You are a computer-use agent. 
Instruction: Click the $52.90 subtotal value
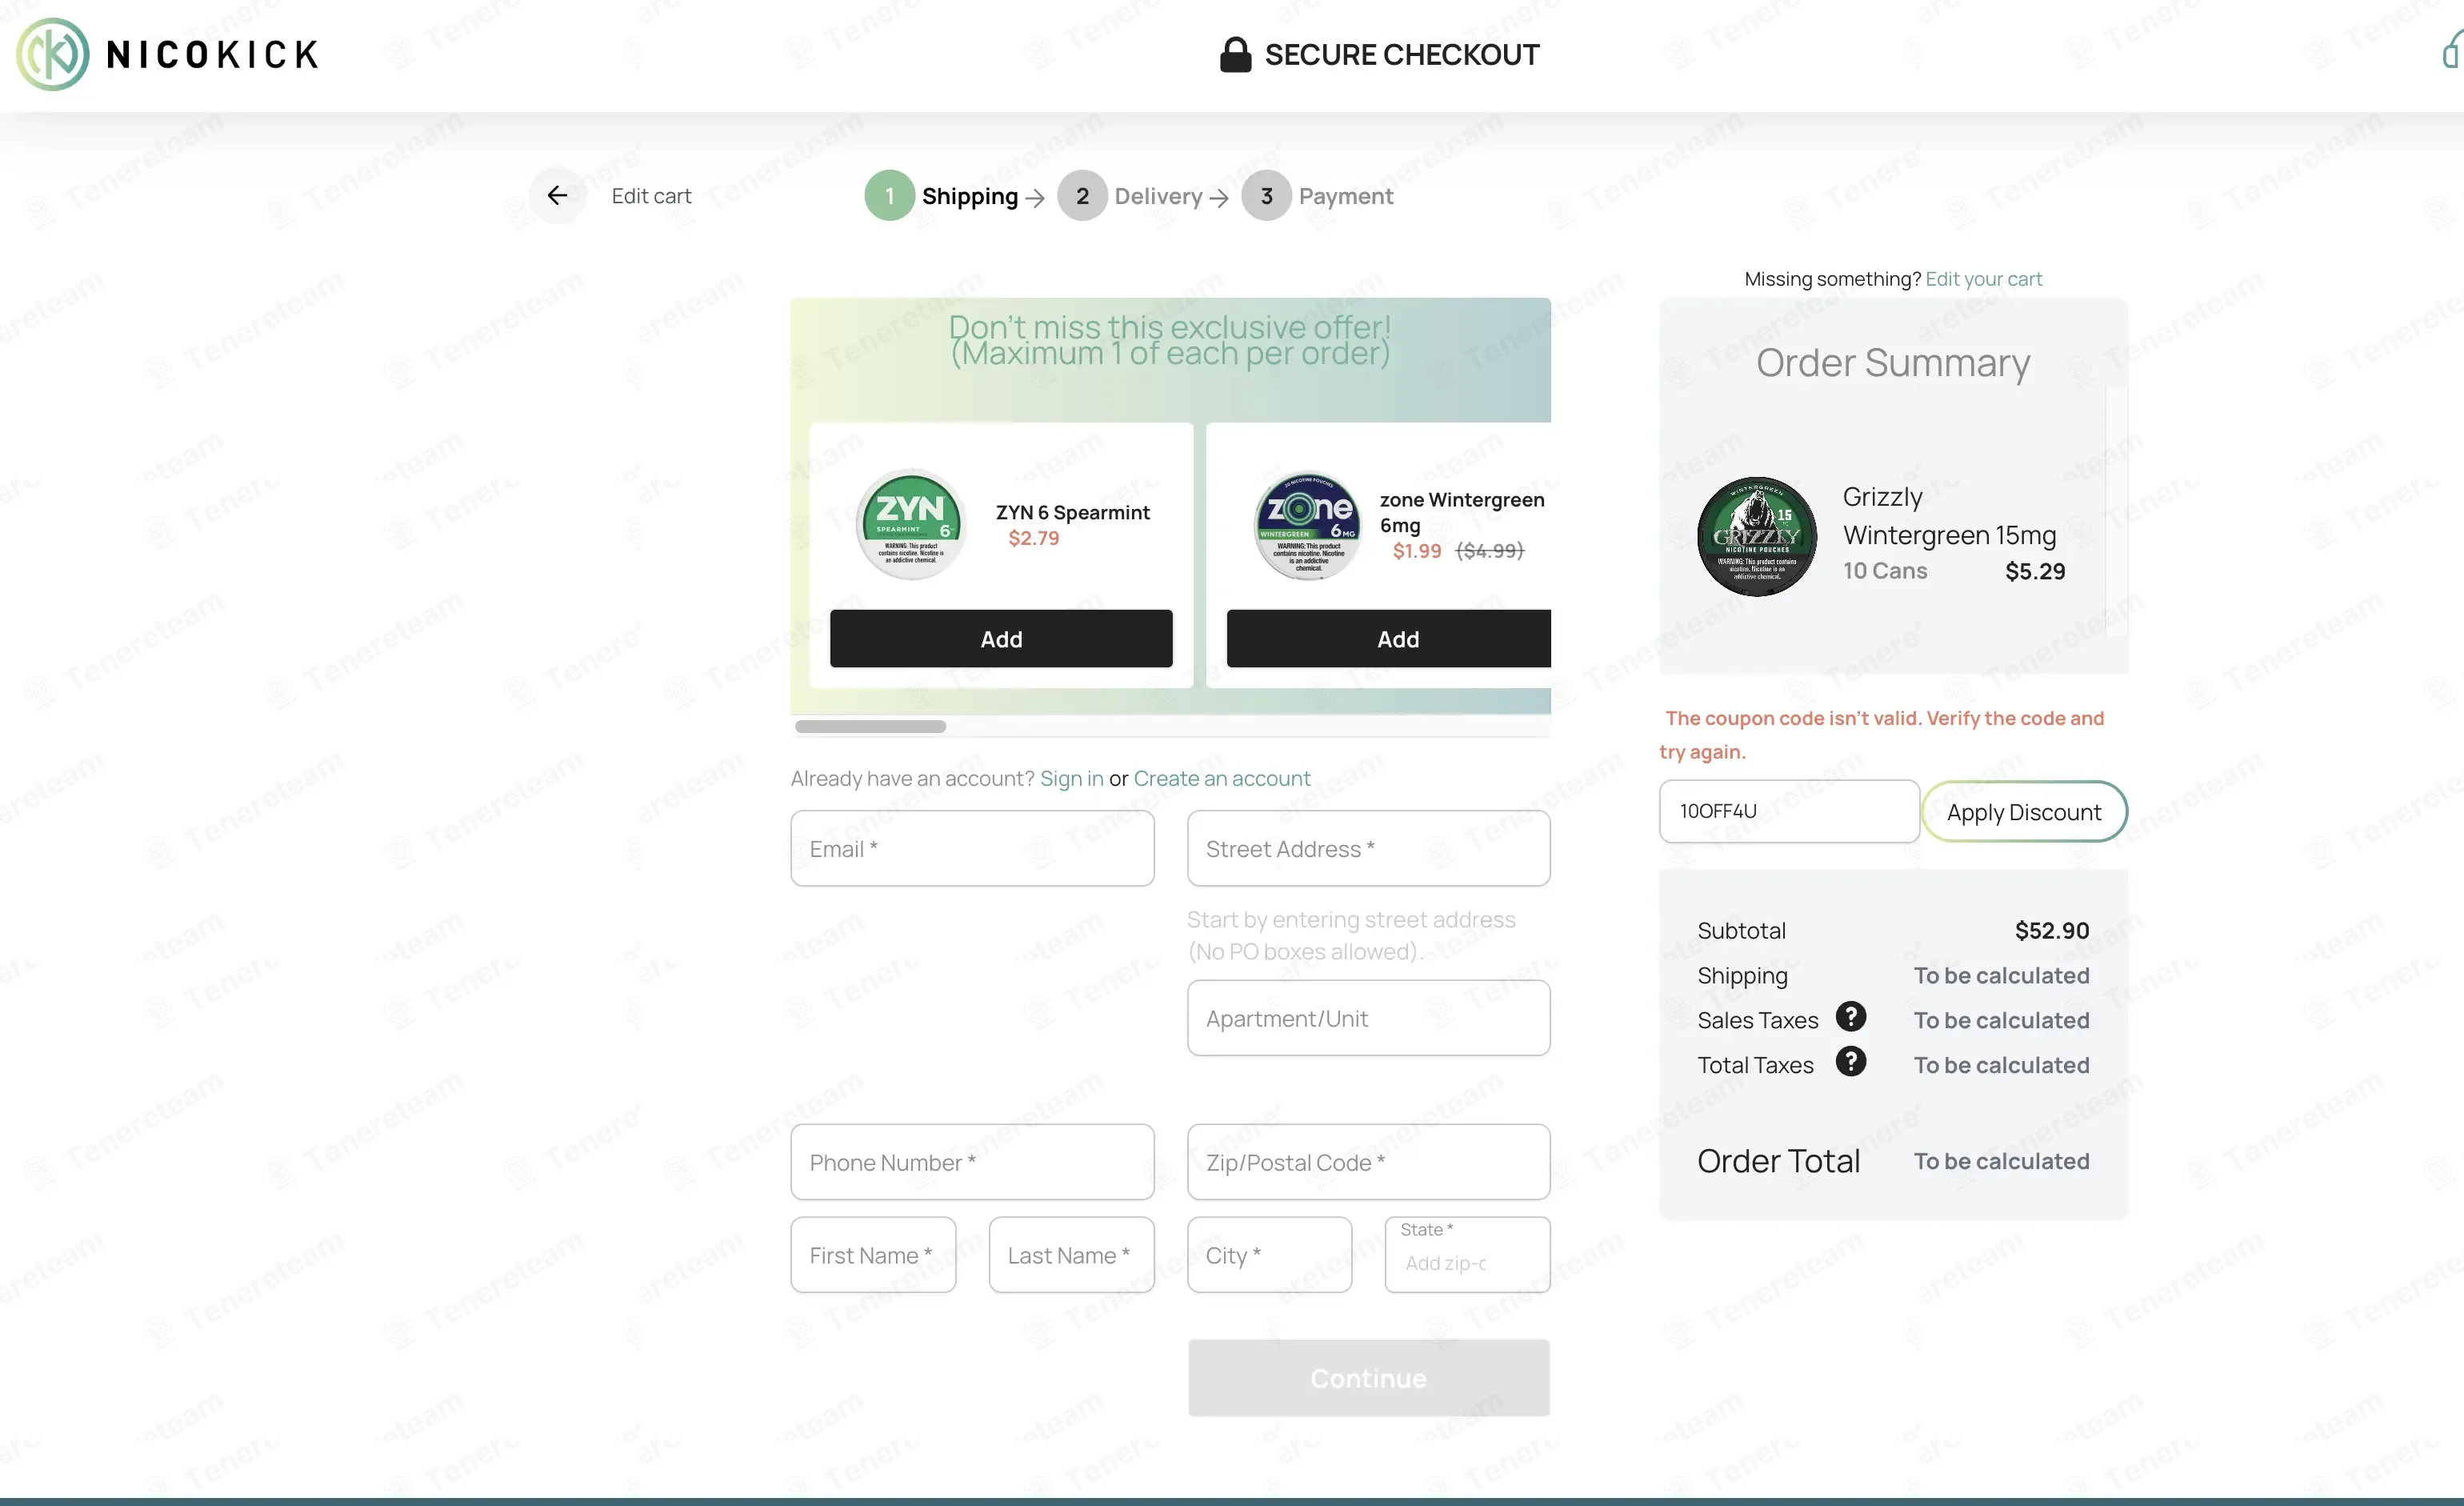(2051, 931)
